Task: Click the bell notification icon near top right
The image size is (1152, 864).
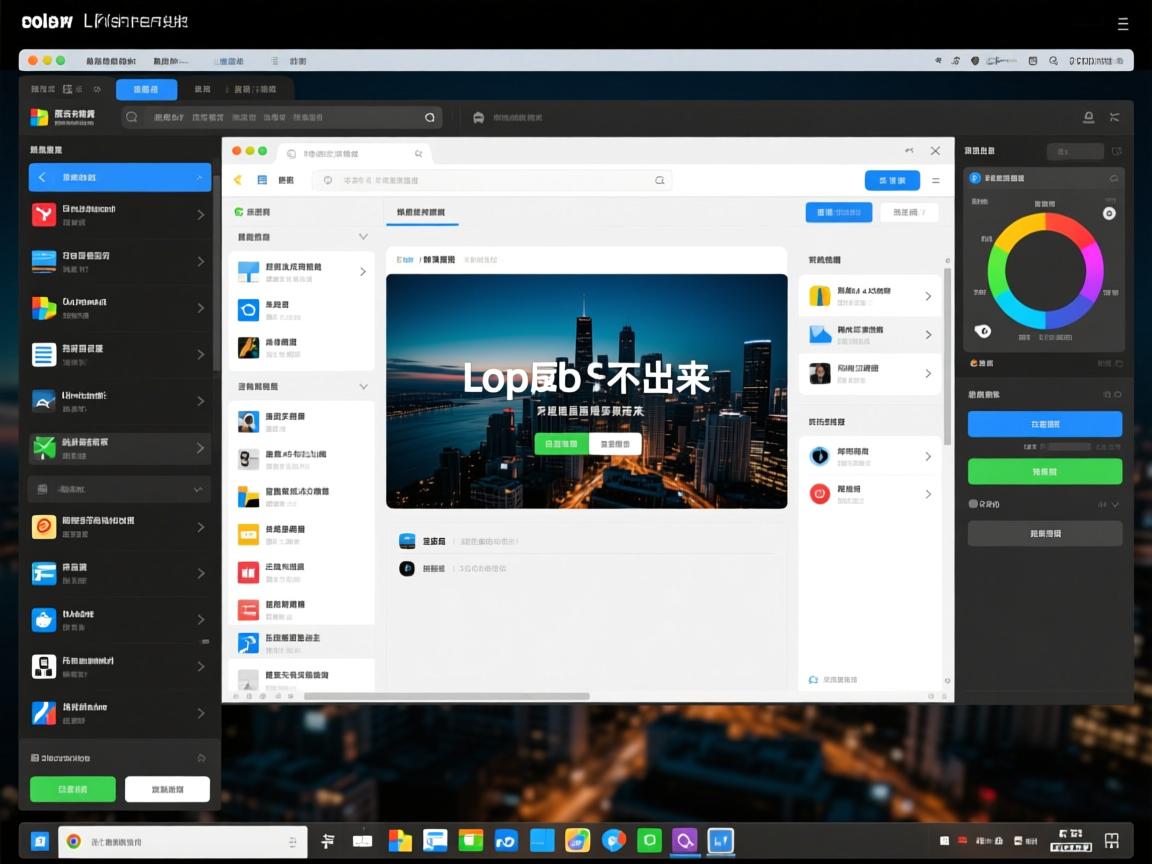Action: click(1089, 117)
